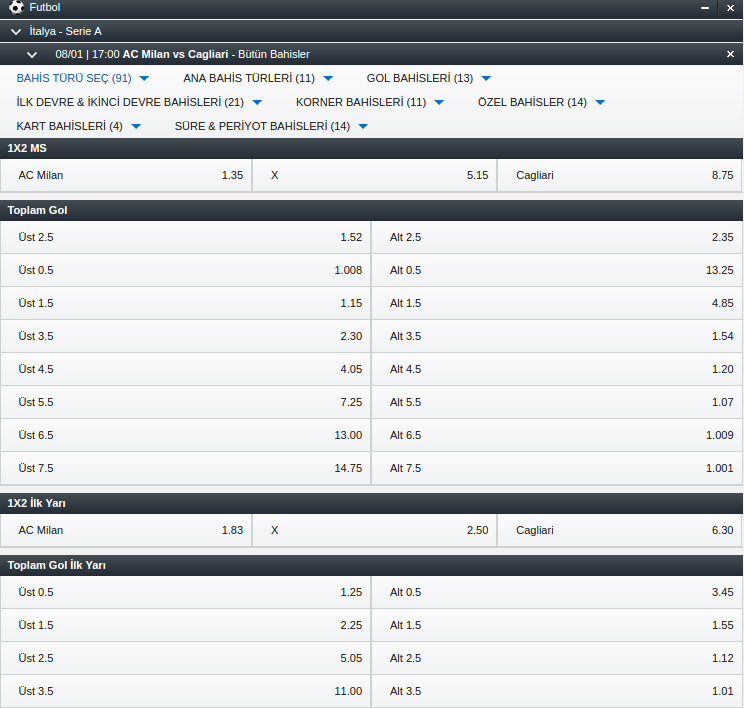The height and width of the screenshot is (708, 744).
Task: Pick first-half Üst 0.5 at 1.25
Action: tap(186, 592)
